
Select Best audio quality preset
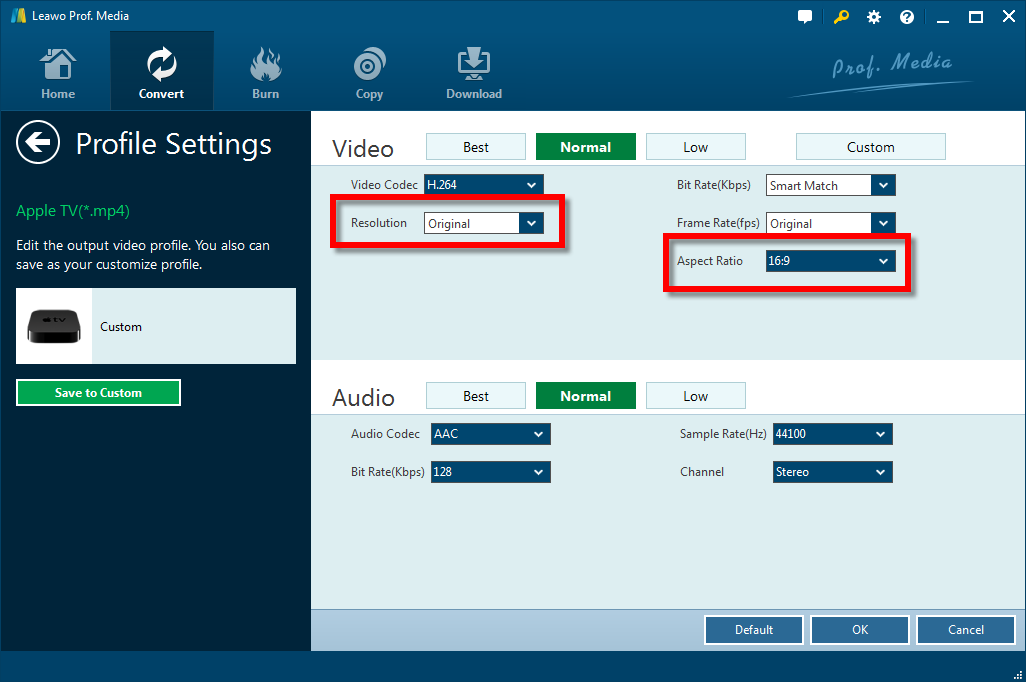coord(476,395)
